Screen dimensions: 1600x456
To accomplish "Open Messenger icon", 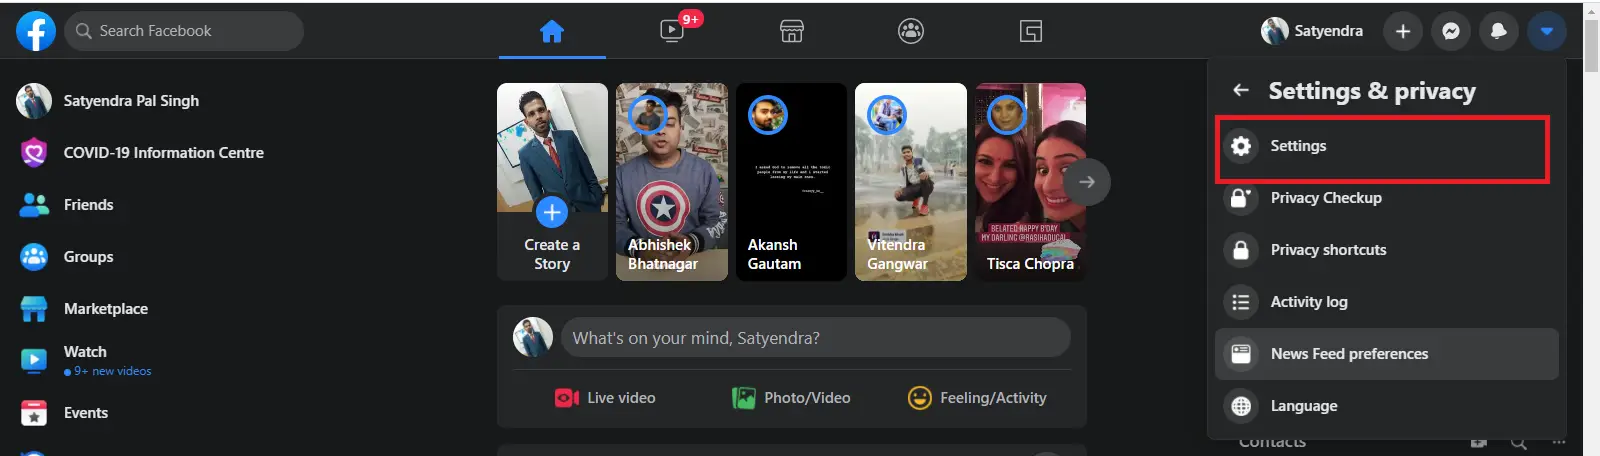I will (1451, 31).
